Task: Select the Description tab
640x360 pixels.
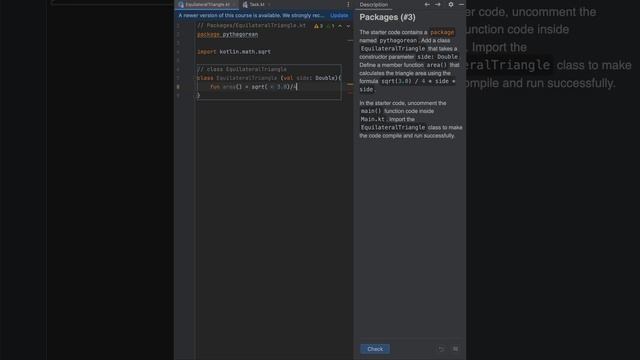Action: click(x=373, y=4)
